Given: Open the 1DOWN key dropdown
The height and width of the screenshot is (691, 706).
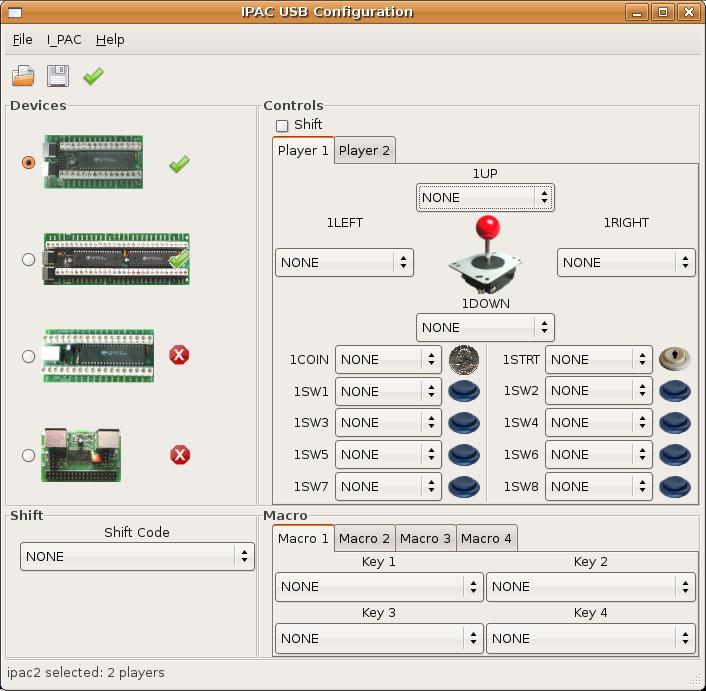Looking at the screenshot, I should coord(485,327).
